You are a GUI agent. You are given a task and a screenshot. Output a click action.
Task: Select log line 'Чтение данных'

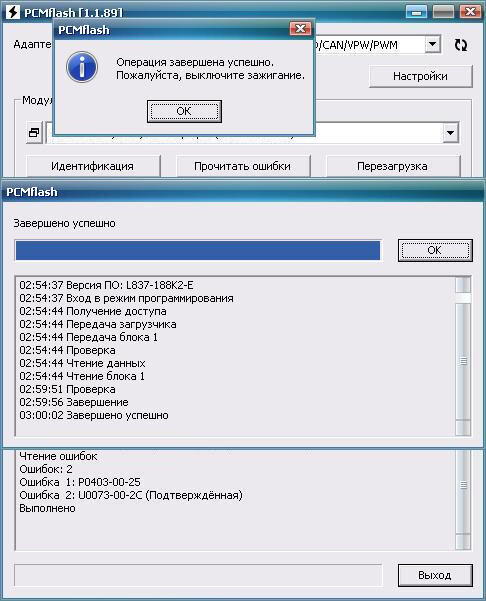pos(82,363)
